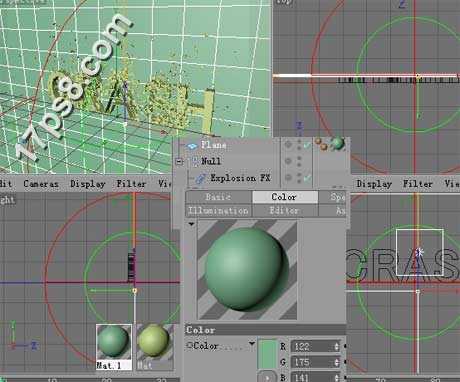This screenshot has width=460, height=382.
Task: Open Display menu in left viewport
Action: pos(88,184)
